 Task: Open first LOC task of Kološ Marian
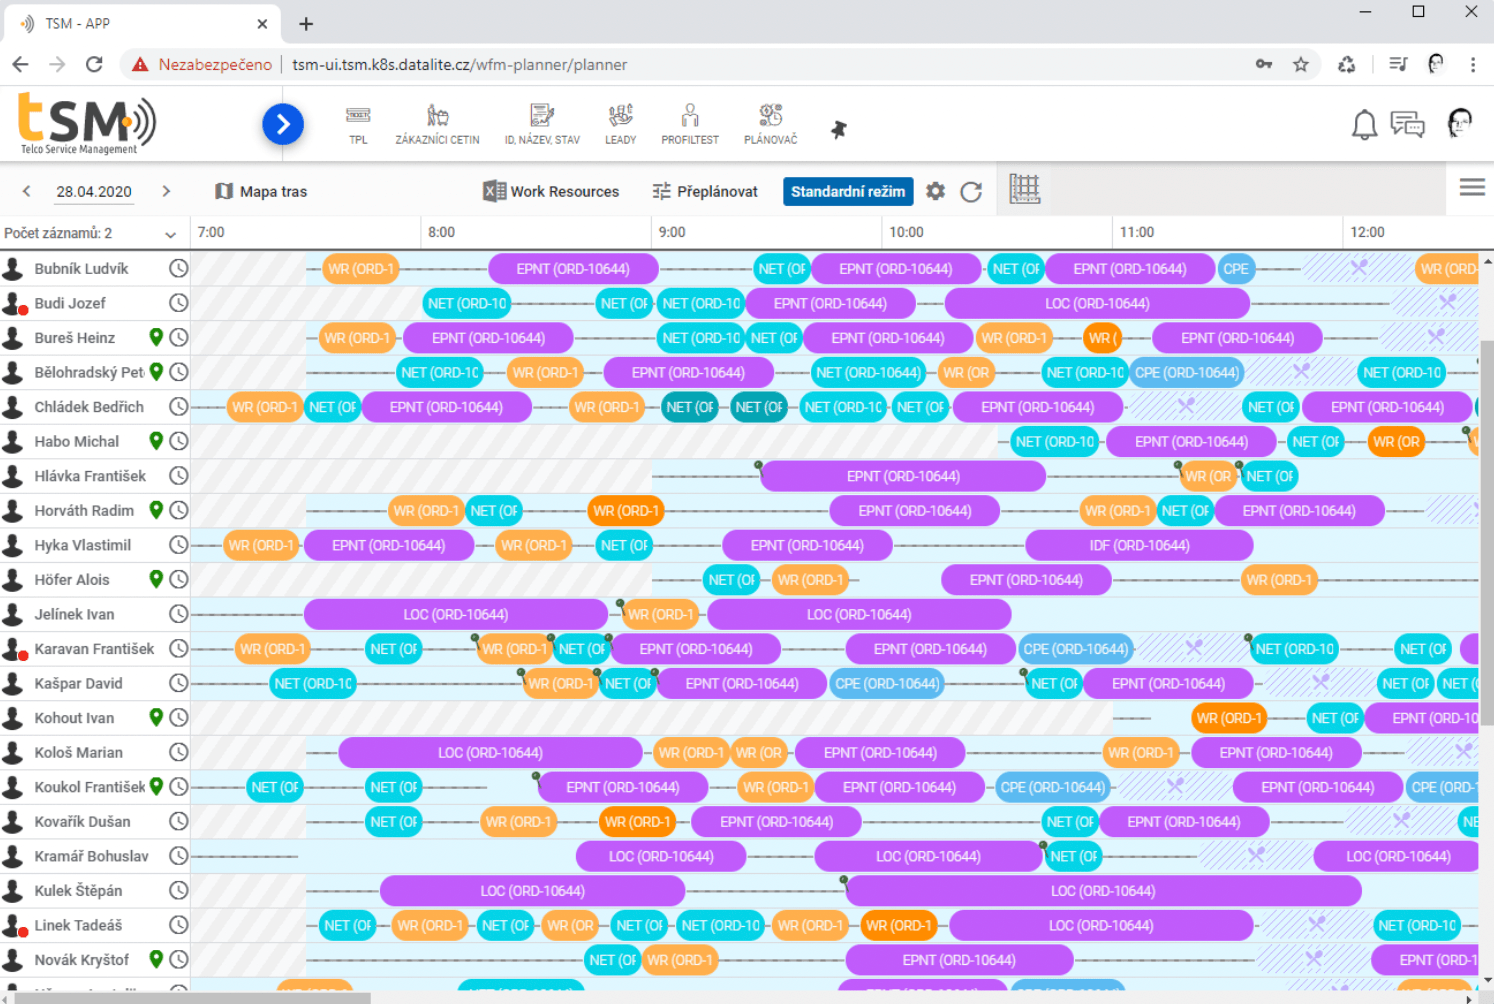(x=490, y=752)
